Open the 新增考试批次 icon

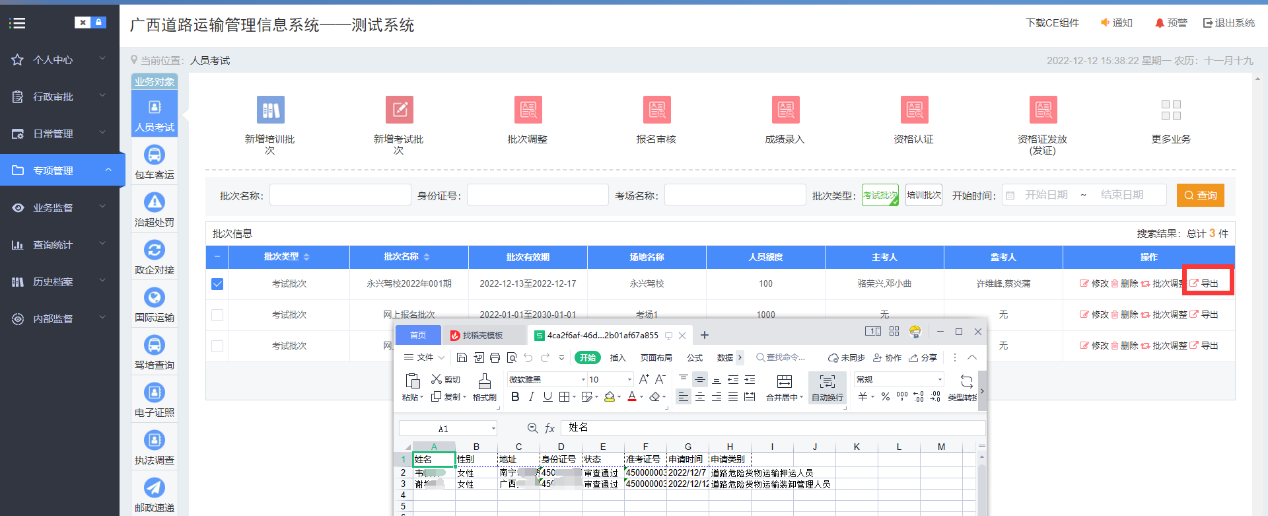coord(399,110)
